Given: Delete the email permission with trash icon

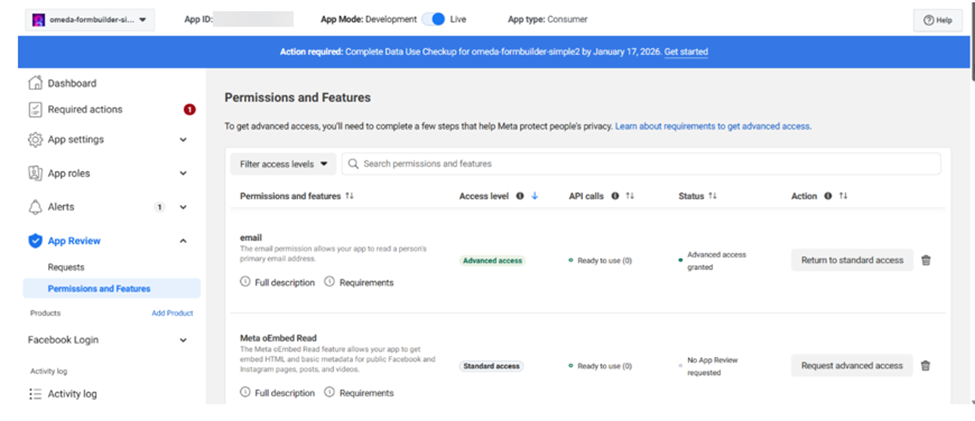Looking at the screenshot, I should [925, 260].
